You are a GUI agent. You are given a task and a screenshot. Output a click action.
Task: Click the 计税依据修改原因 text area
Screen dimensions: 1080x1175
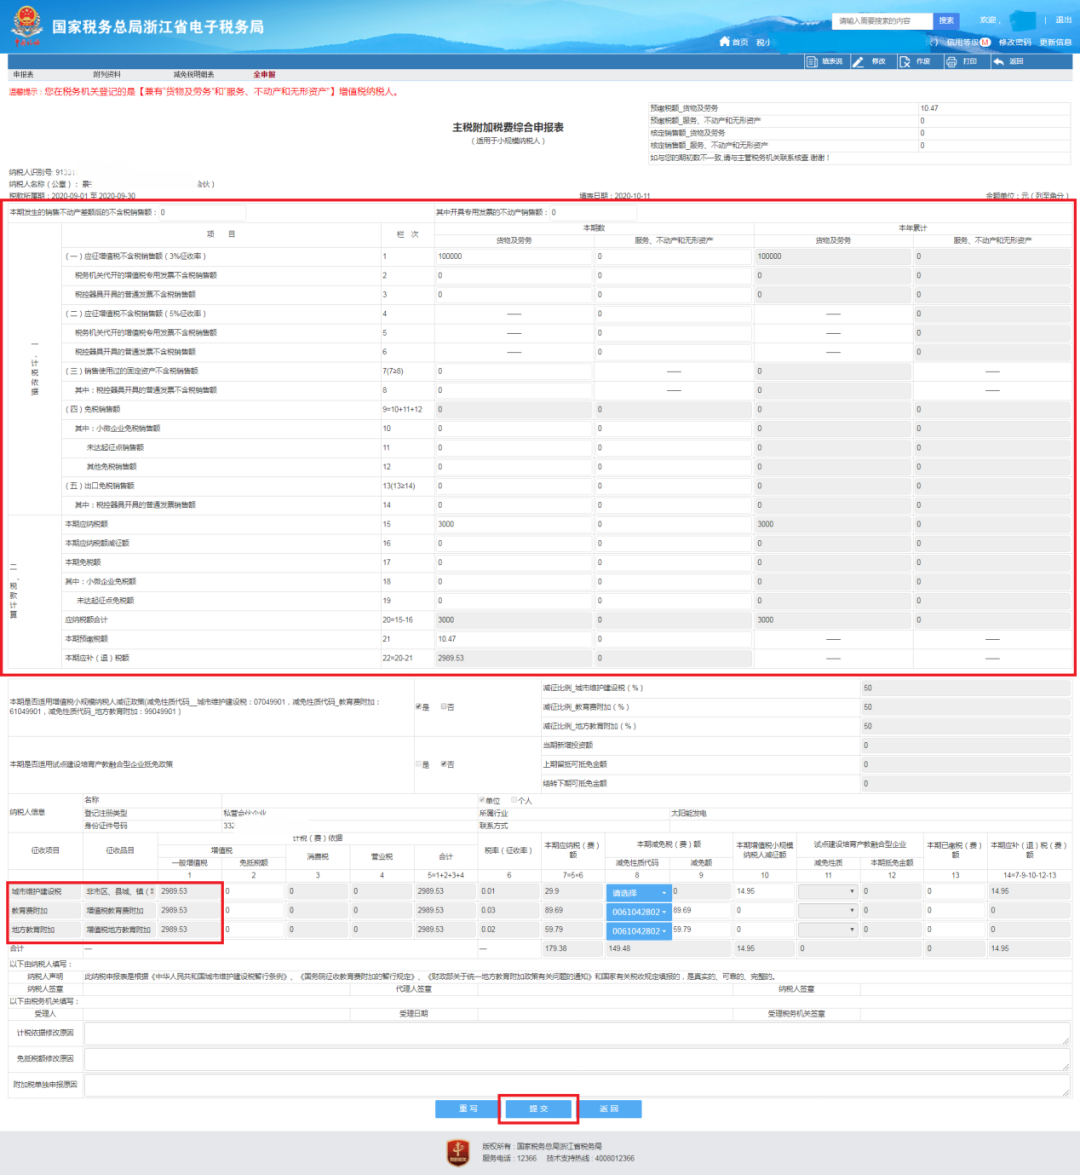pos(577,1033)
